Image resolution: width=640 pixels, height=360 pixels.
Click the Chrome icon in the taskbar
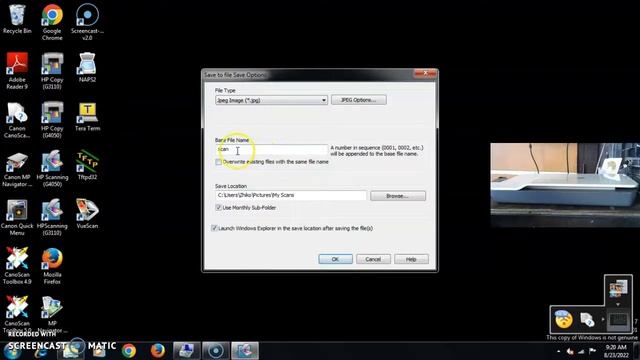click(129, 351)
